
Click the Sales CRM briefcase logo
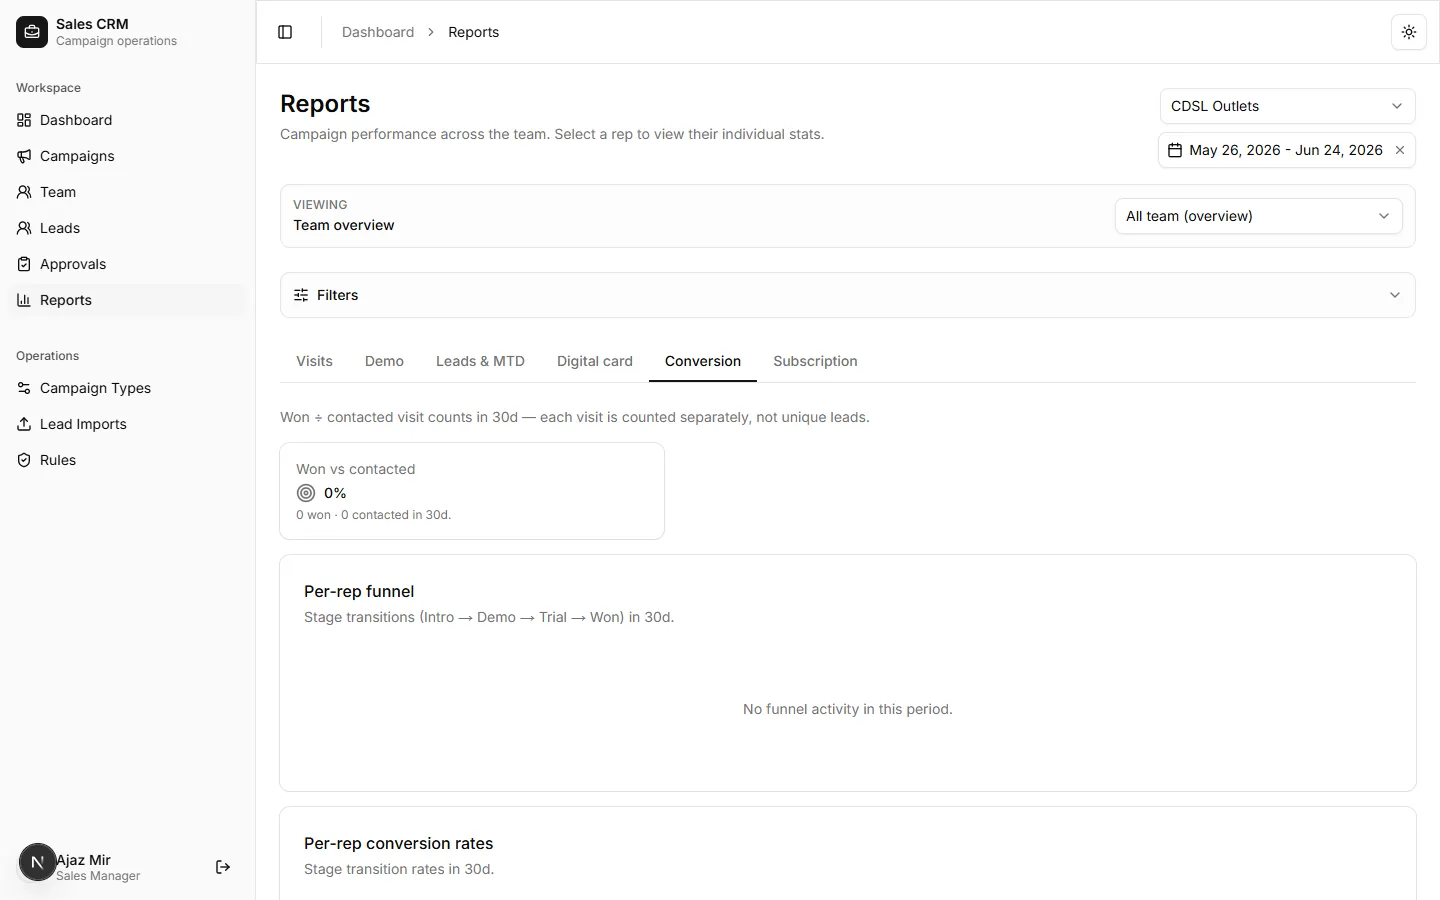point(32,32)
